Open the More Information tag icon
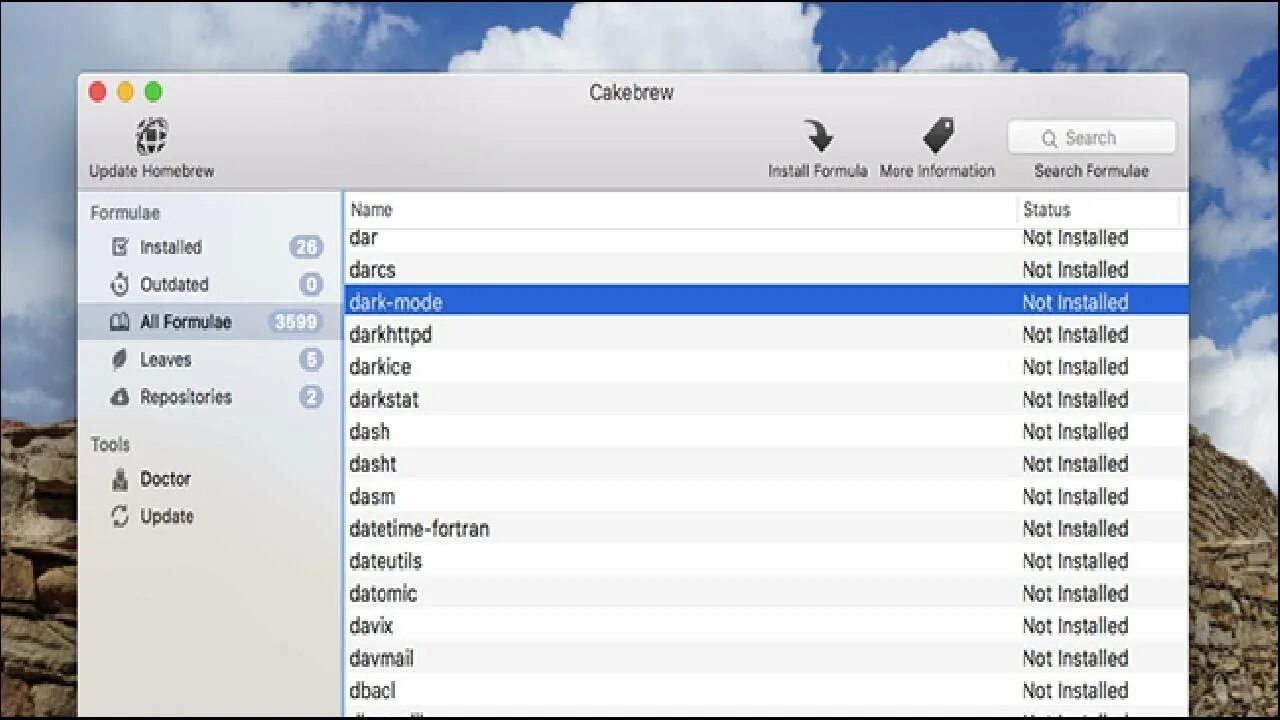The height and width of the screenshot is (720, 1280). pyautogui.click(x=938, y=135)
